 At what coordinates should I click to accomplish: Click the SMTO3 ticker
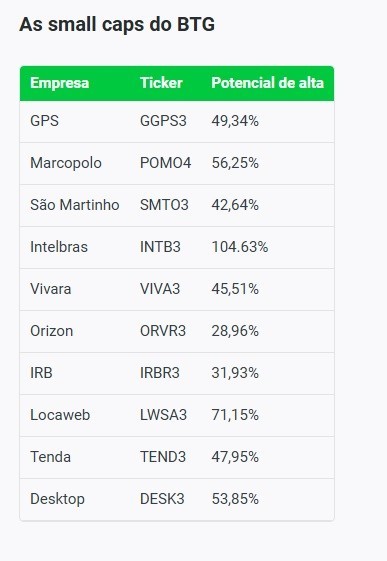pyautogui.click(x=164, y=205)
